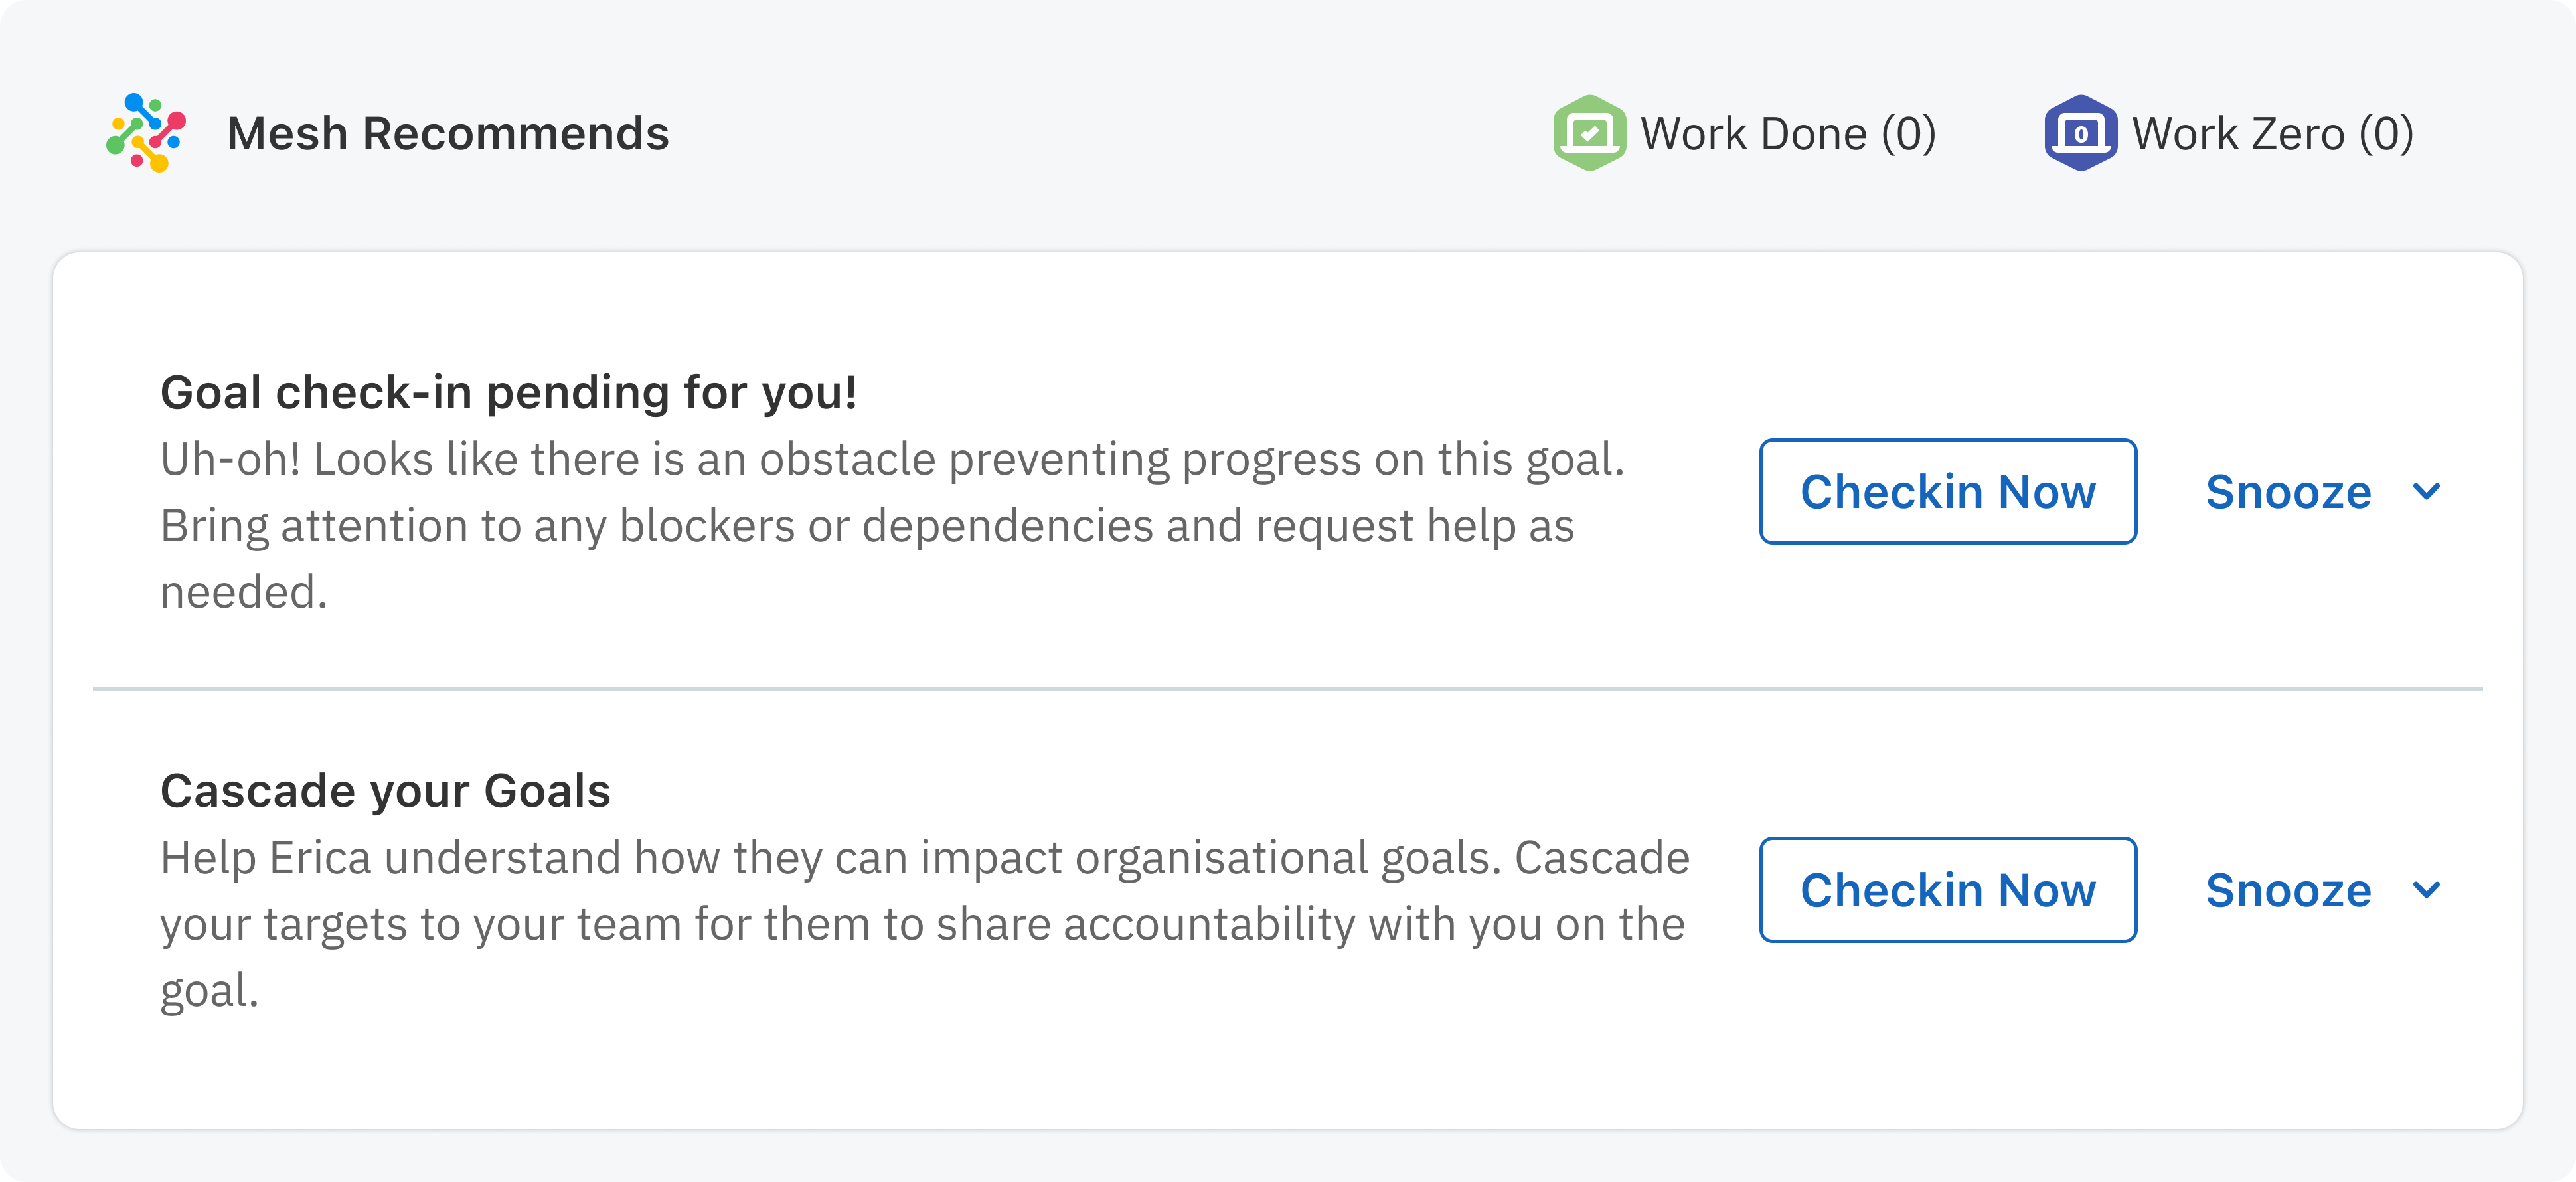
Task: Expand chevron beside goal check-in Snooze
Action: tap(2426, 491)
